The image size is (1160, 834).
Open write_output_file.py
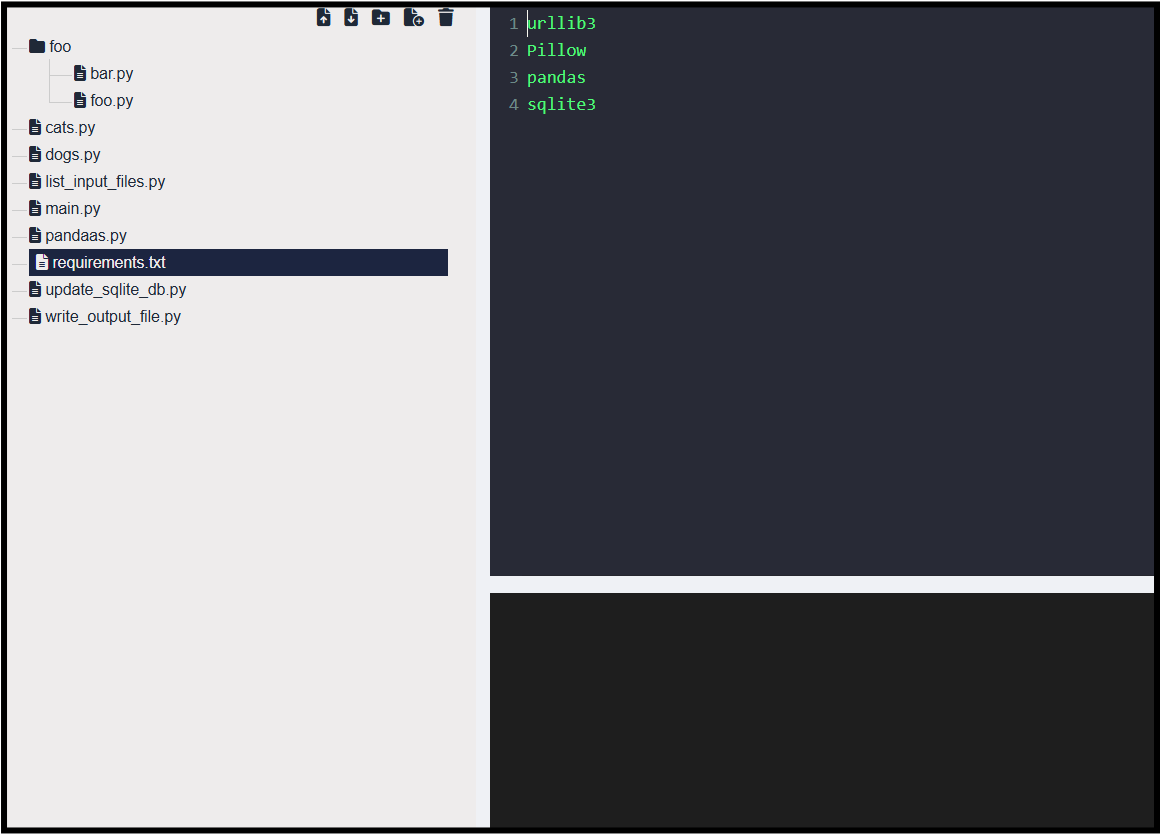113,316
